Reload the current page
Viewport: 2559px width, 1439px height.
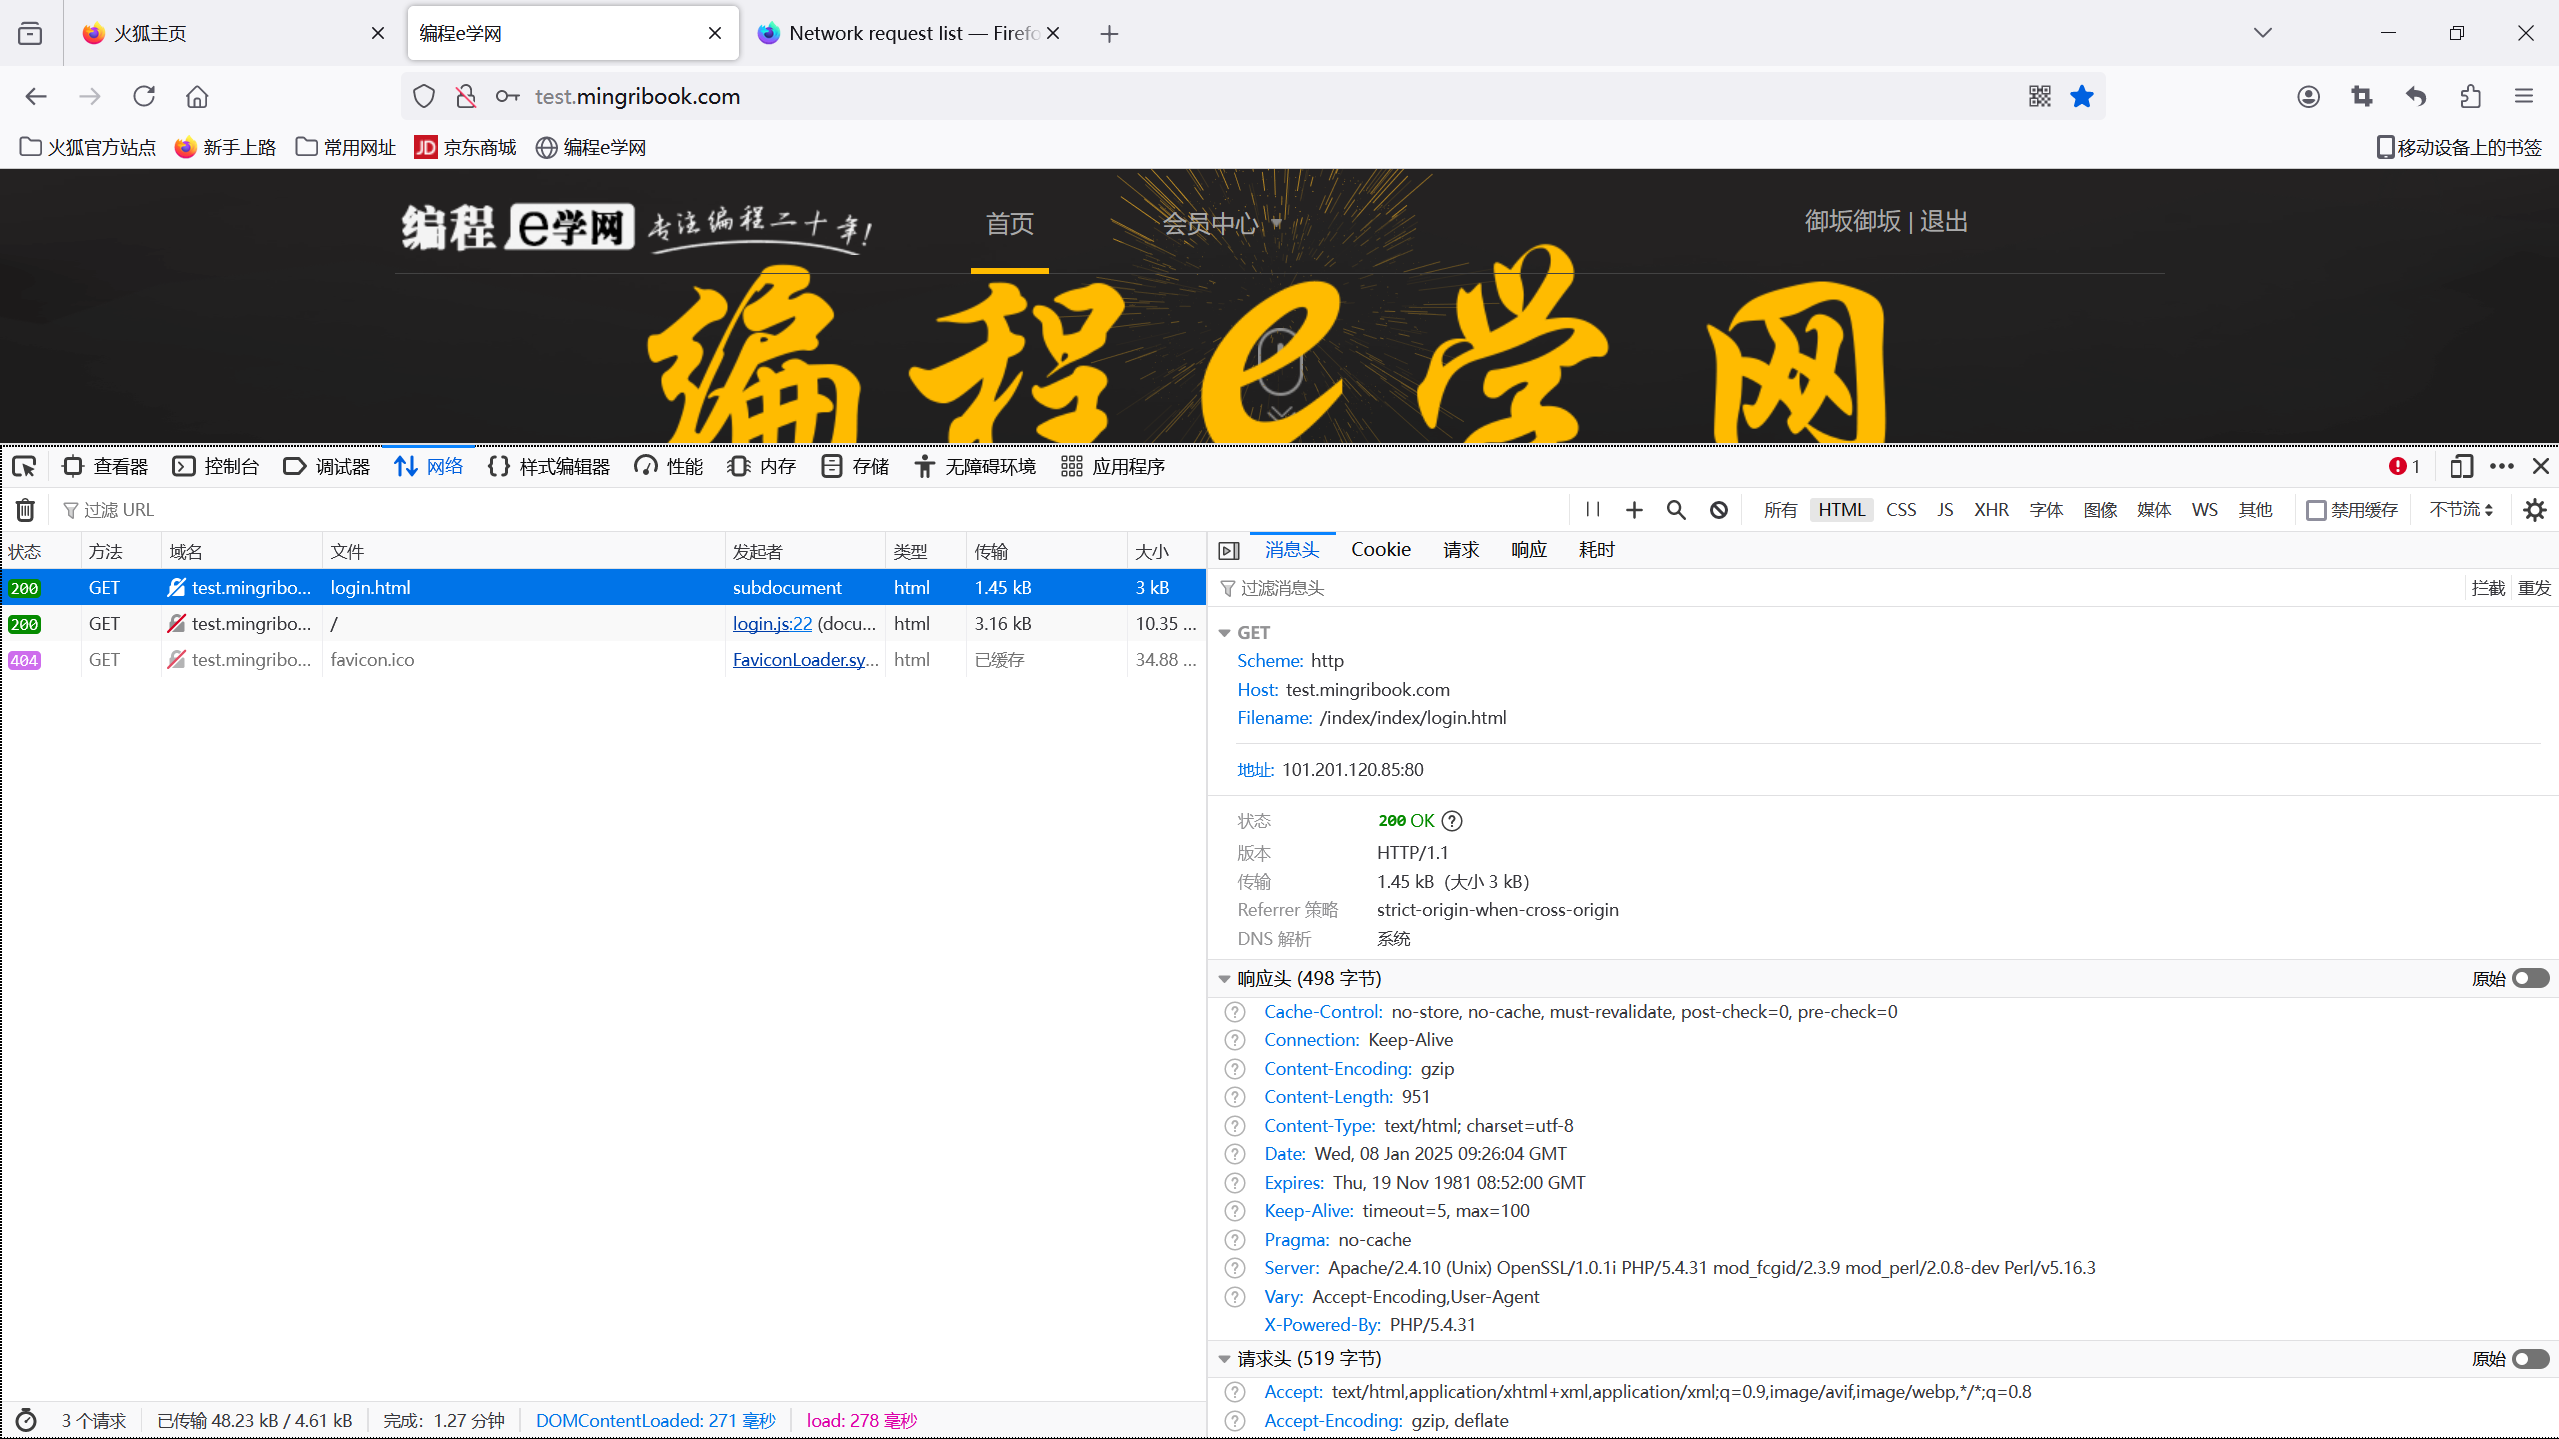click(x=144, y=96)
